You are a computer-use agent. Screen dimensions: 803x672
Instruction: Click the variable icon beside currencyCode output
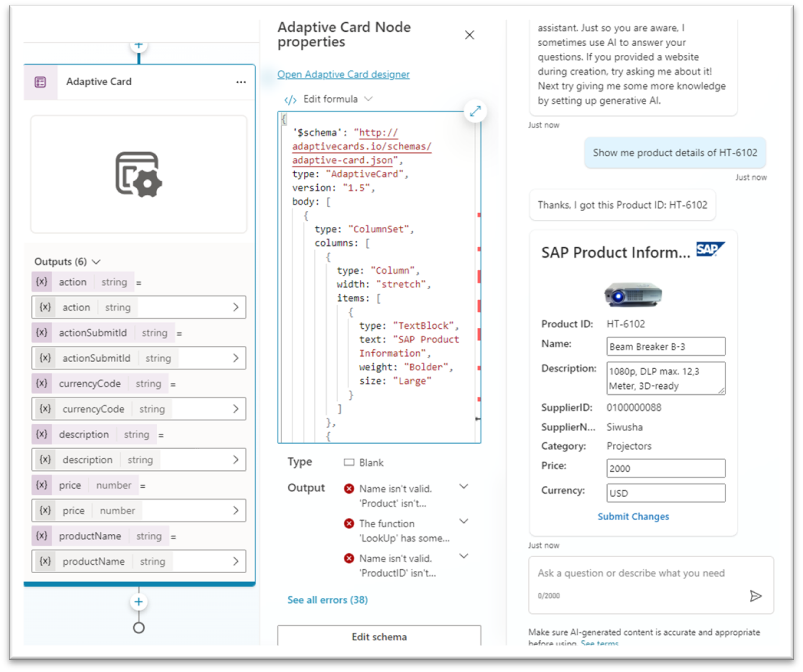tap(41, 383)
